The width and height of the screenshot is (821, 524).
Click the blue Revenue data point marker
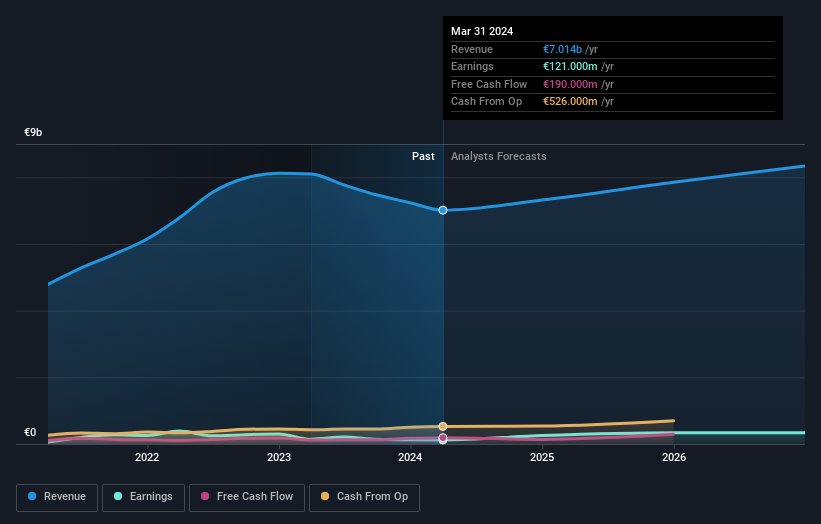coord(443,210)
